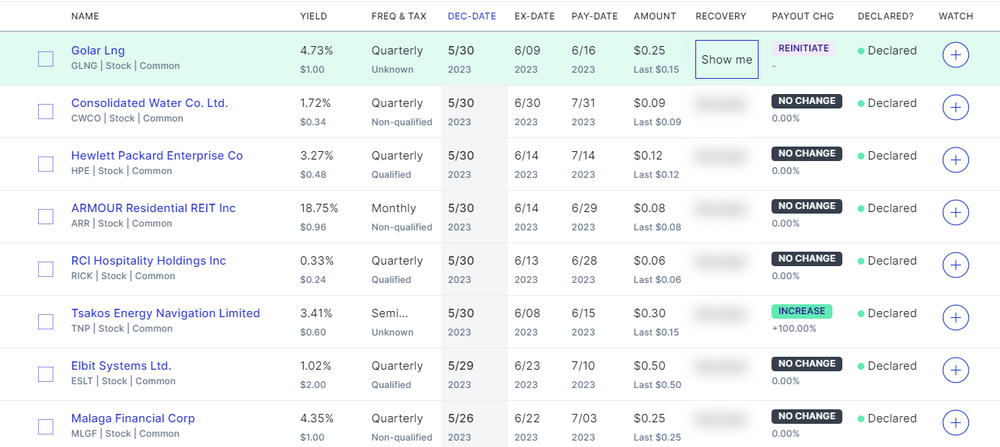This screenshot has height=447, width=1000.
Task: Sort by EX-DATE column header
Action: (534, 17)
